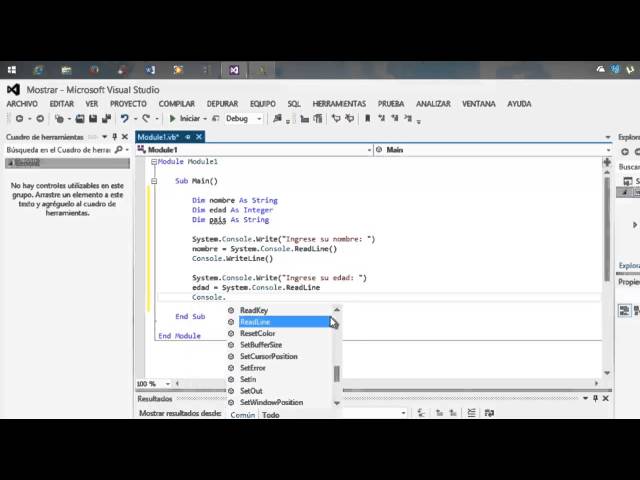Click the Open File toolbar icon
Image resolution: width=640 pixels, height=480 pixels.
pyautogui.click(x=80, y=118)
